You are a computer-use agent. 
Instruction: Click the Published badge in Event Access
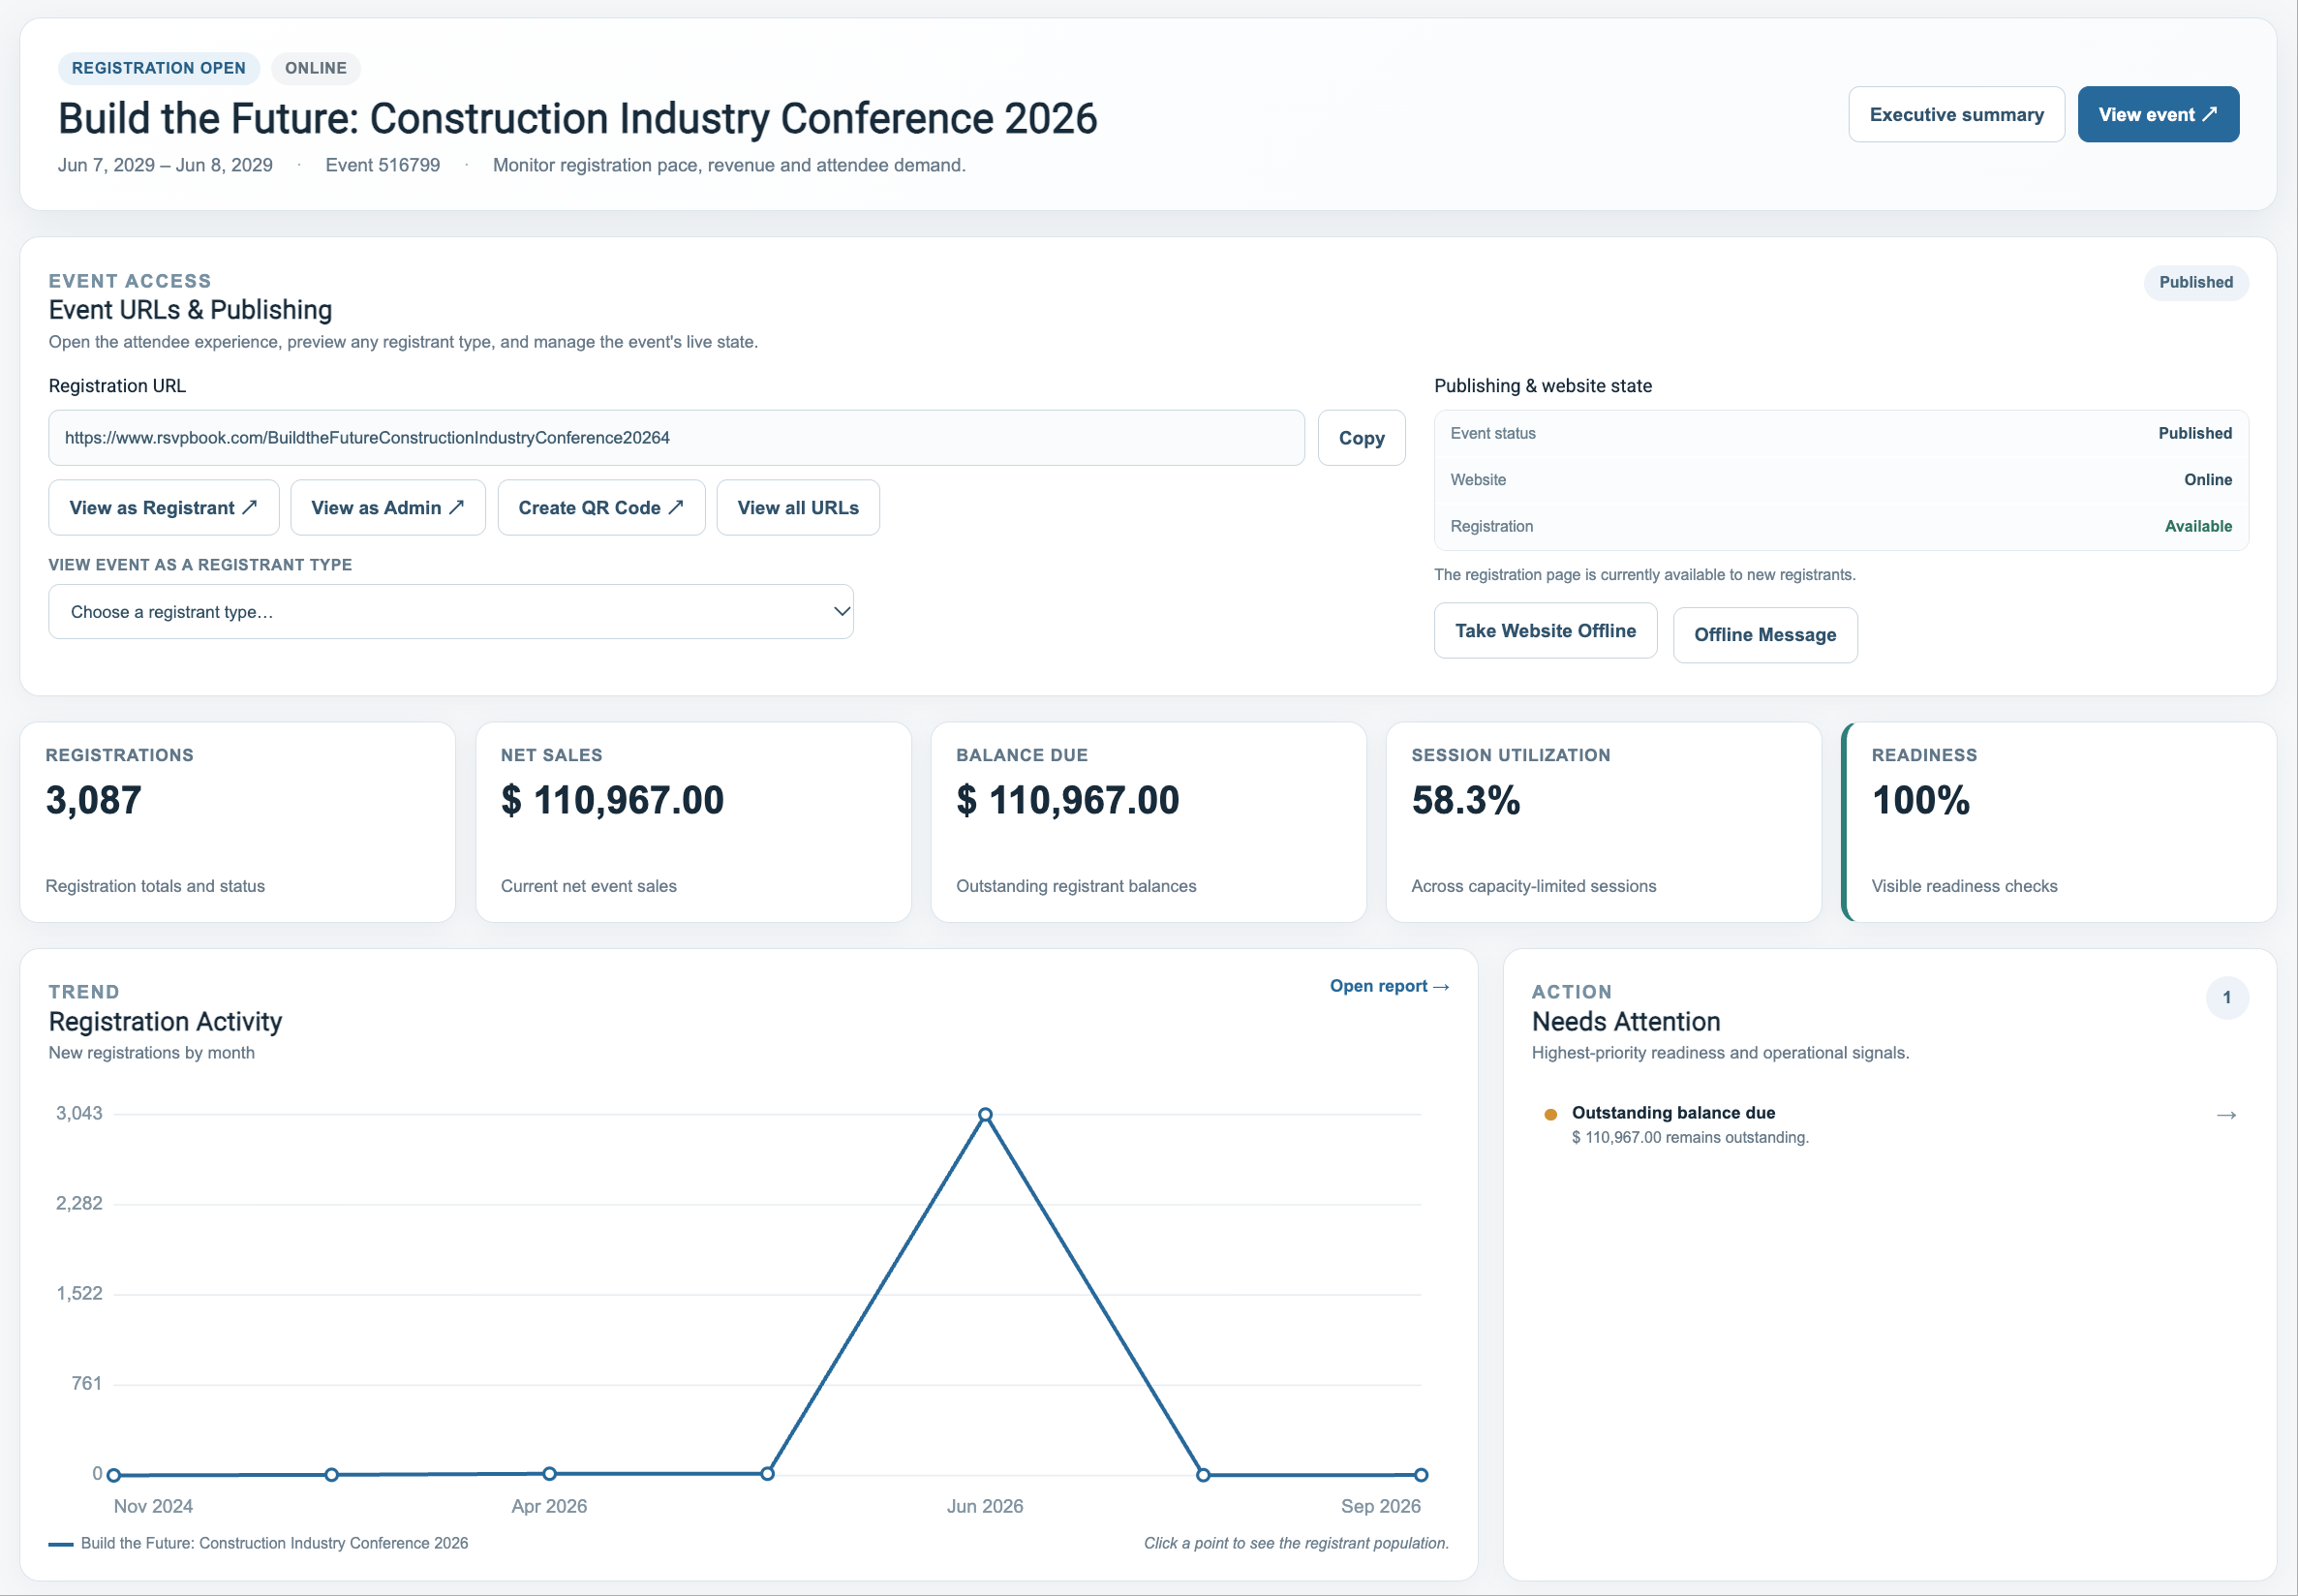click(x=2195, y=282)
